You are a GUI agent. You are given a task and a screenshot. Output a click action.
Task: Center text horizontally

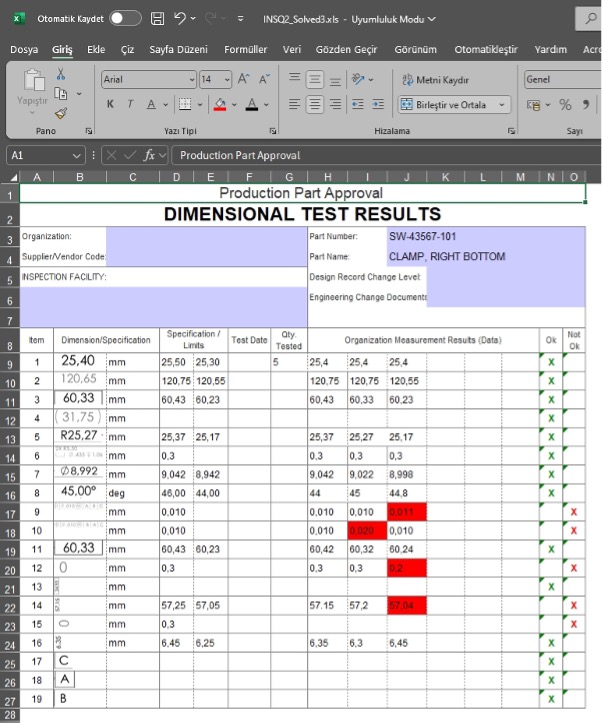[x=314, y=104]
